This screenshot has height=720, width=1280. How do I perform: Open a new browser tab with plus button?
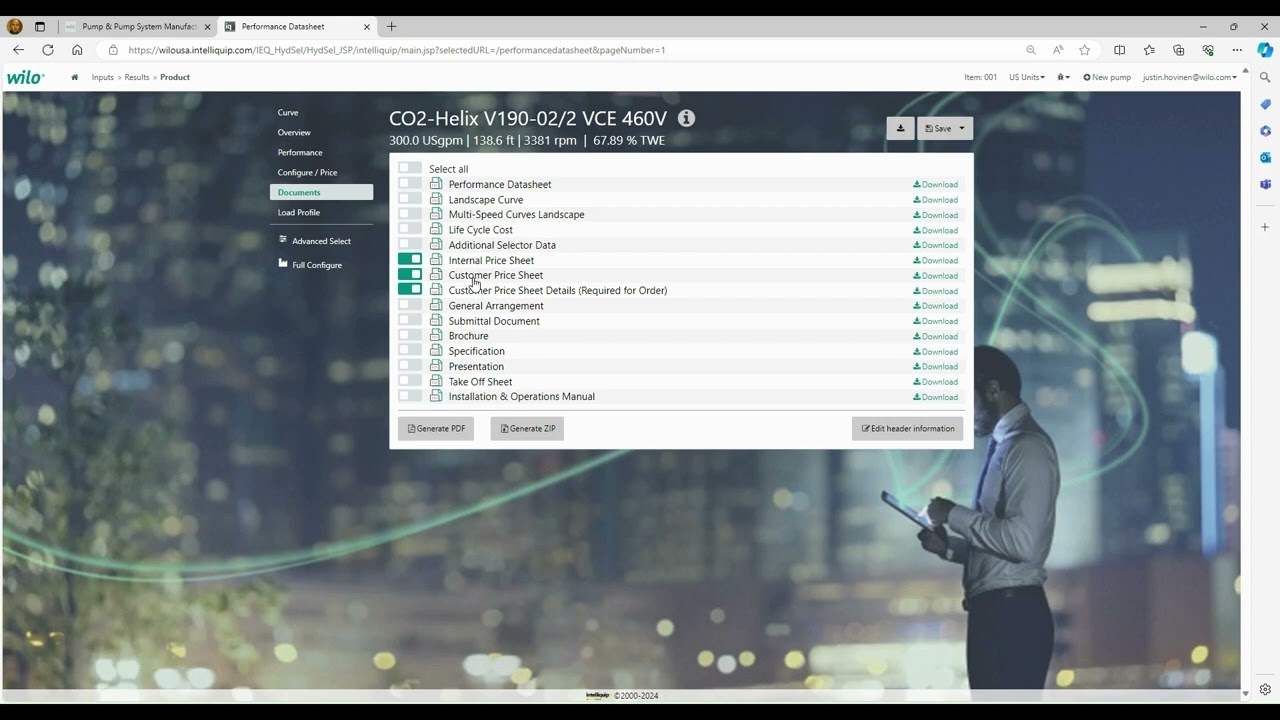(391, 27)
